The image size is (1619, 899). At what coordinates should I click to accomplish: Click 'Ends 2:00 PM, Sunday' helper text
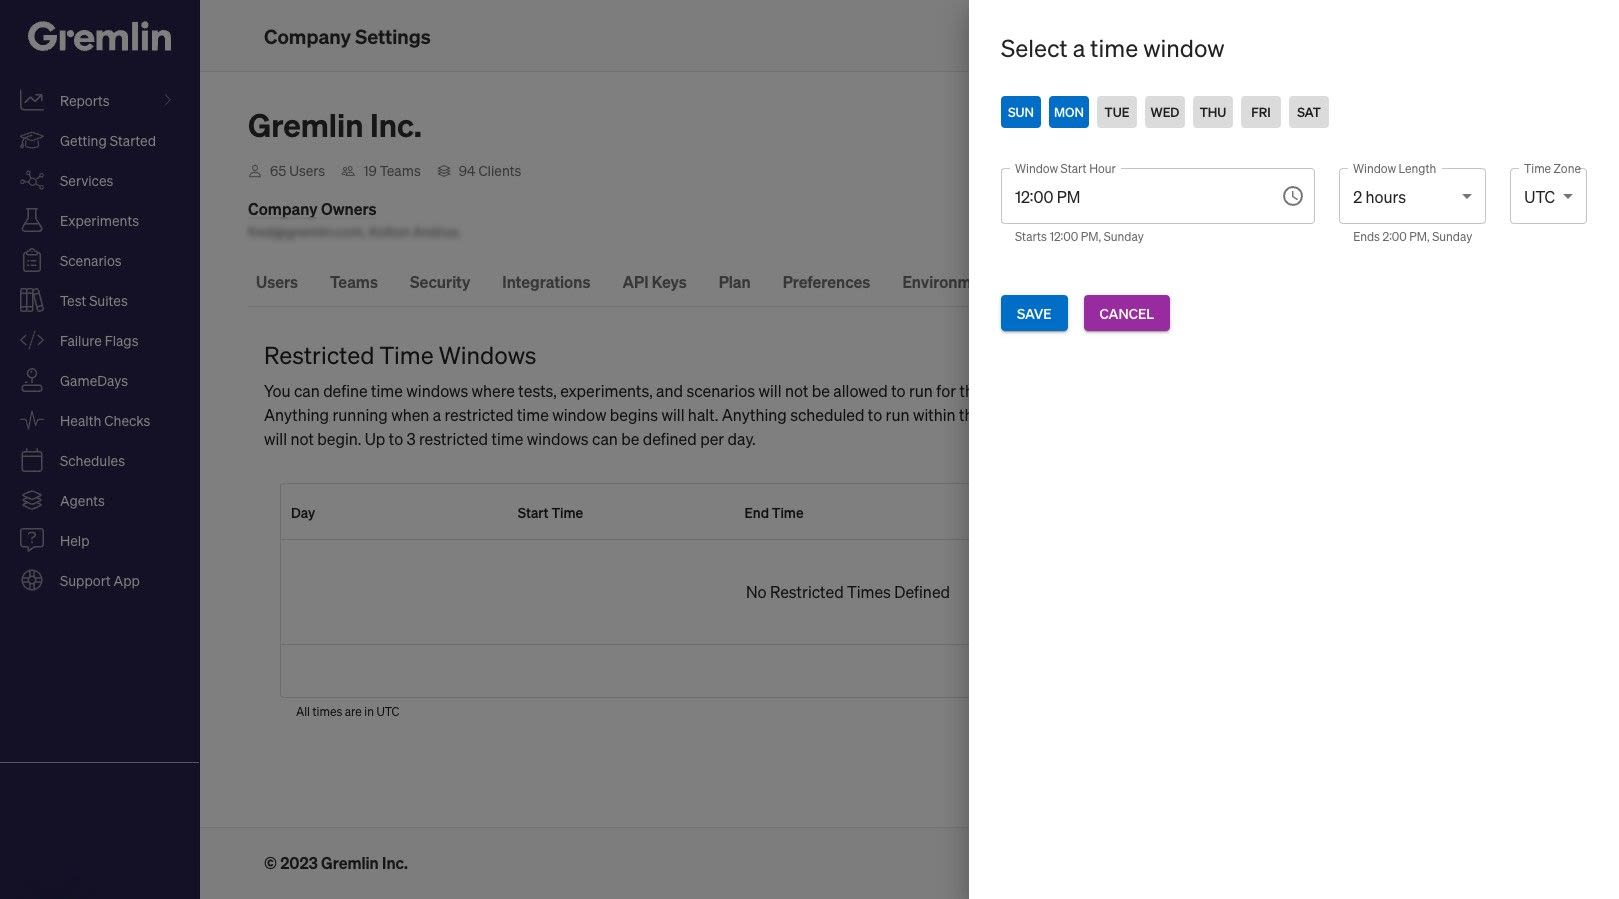click(1412, 237)
